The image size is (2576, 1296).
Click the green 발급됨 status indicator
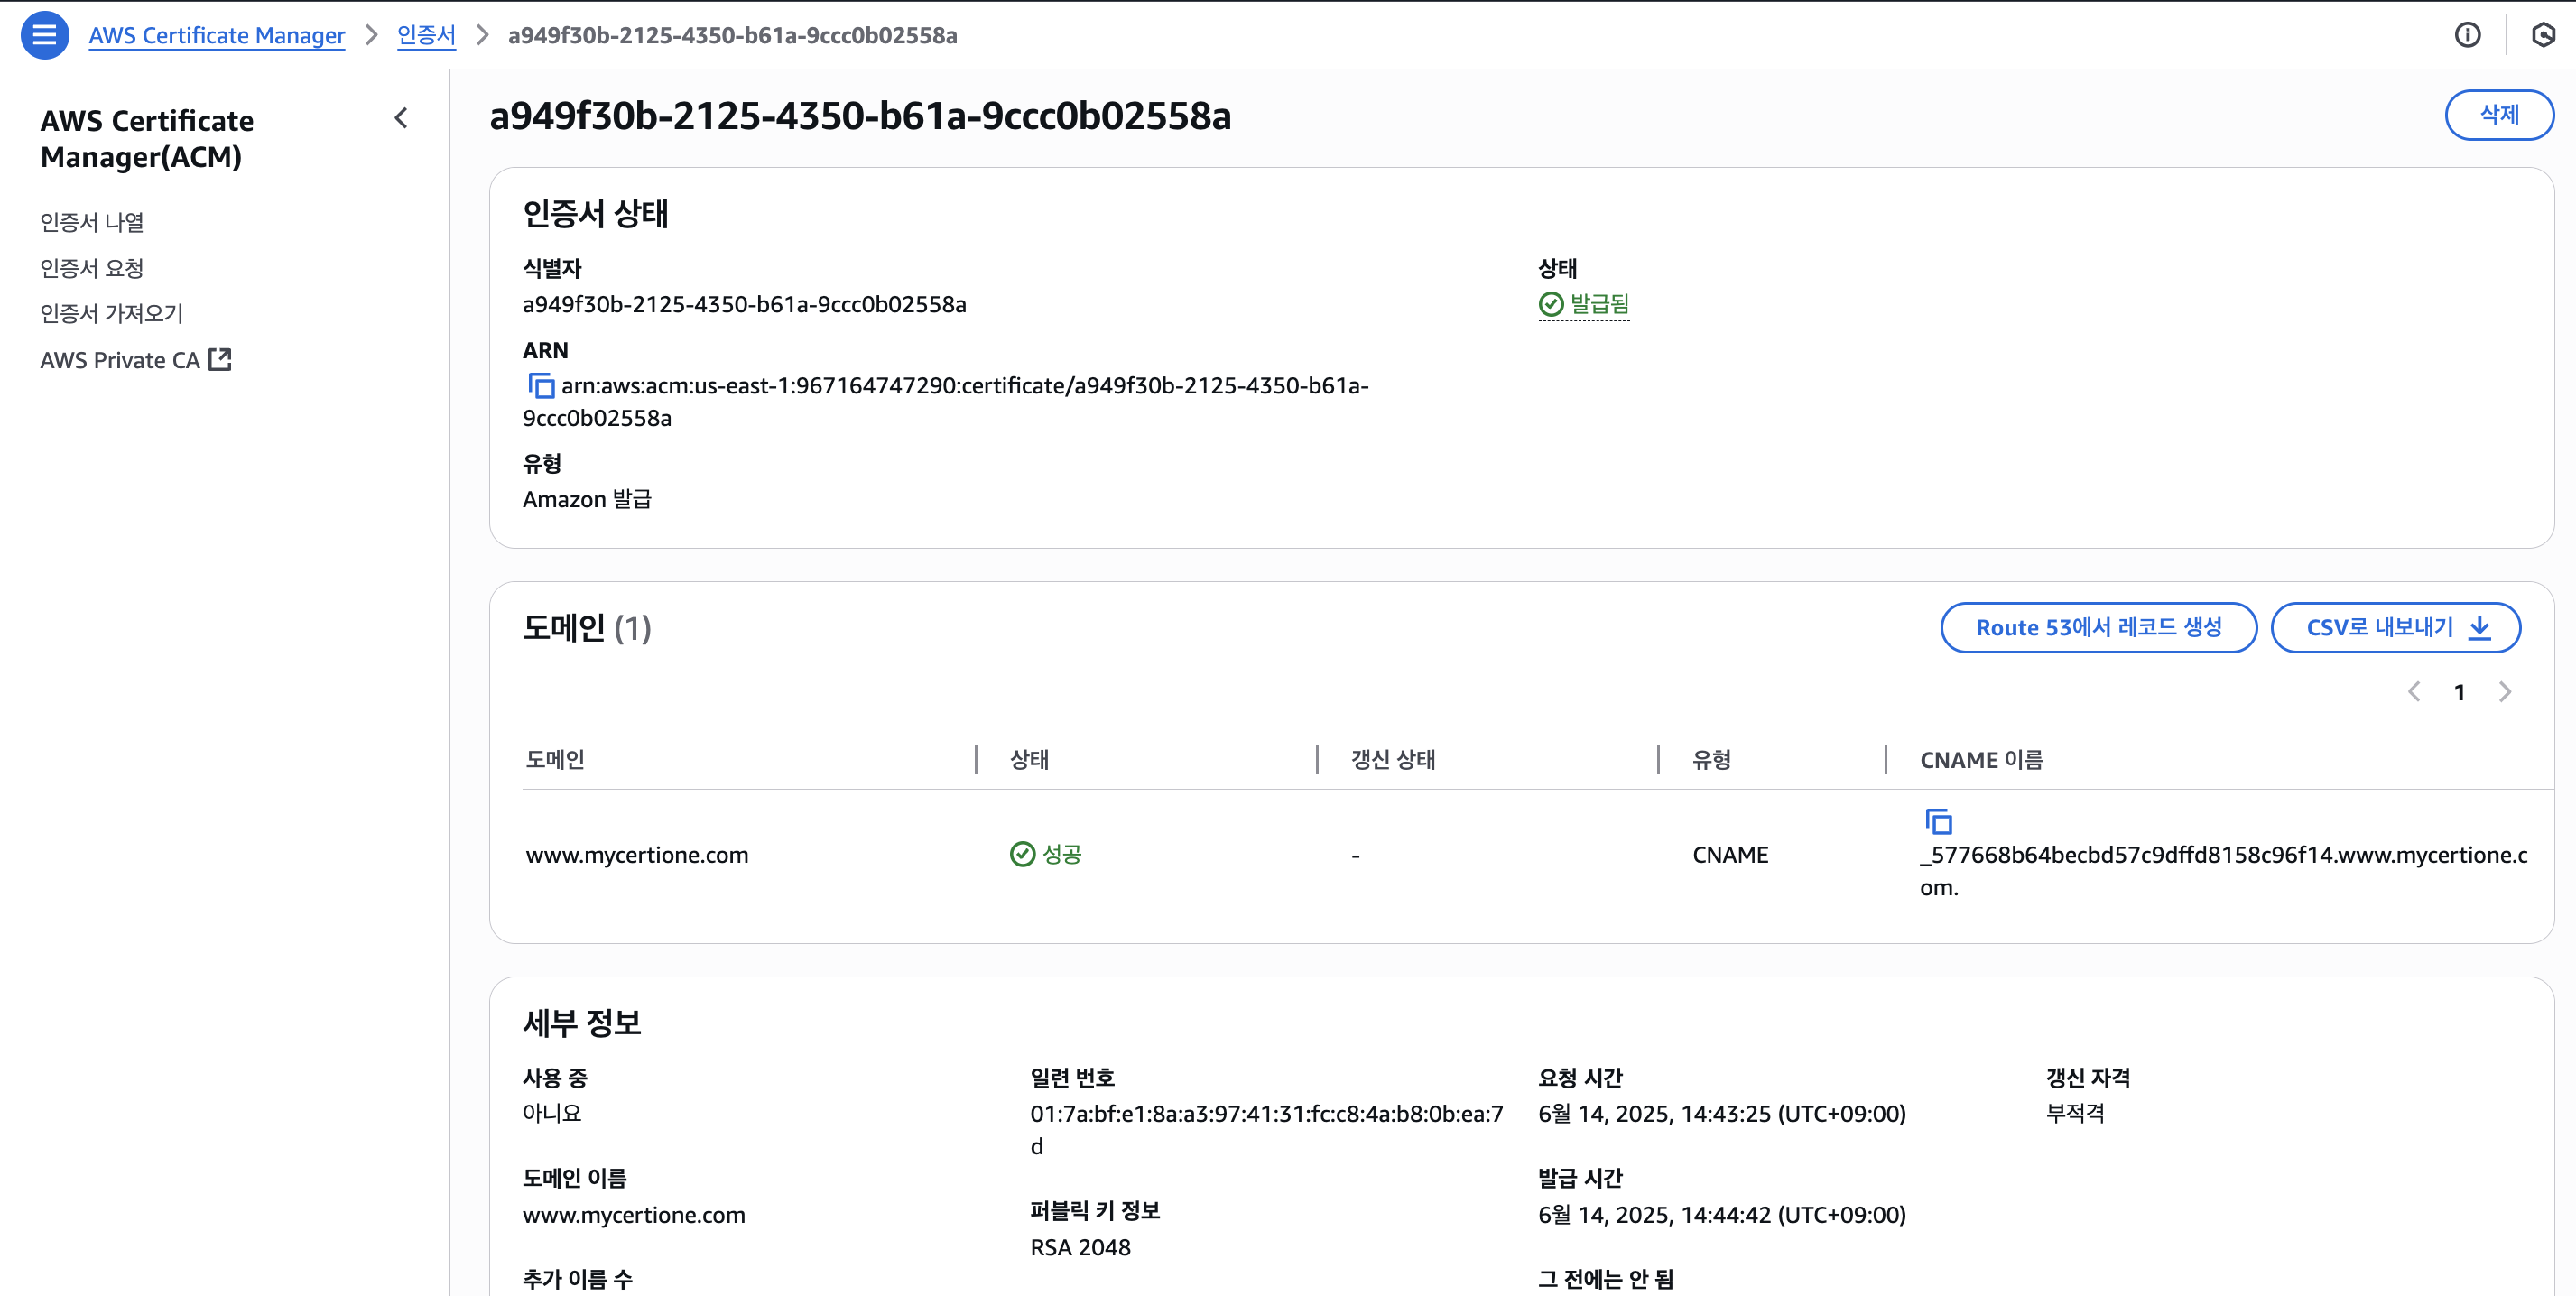click(1584, 303)
